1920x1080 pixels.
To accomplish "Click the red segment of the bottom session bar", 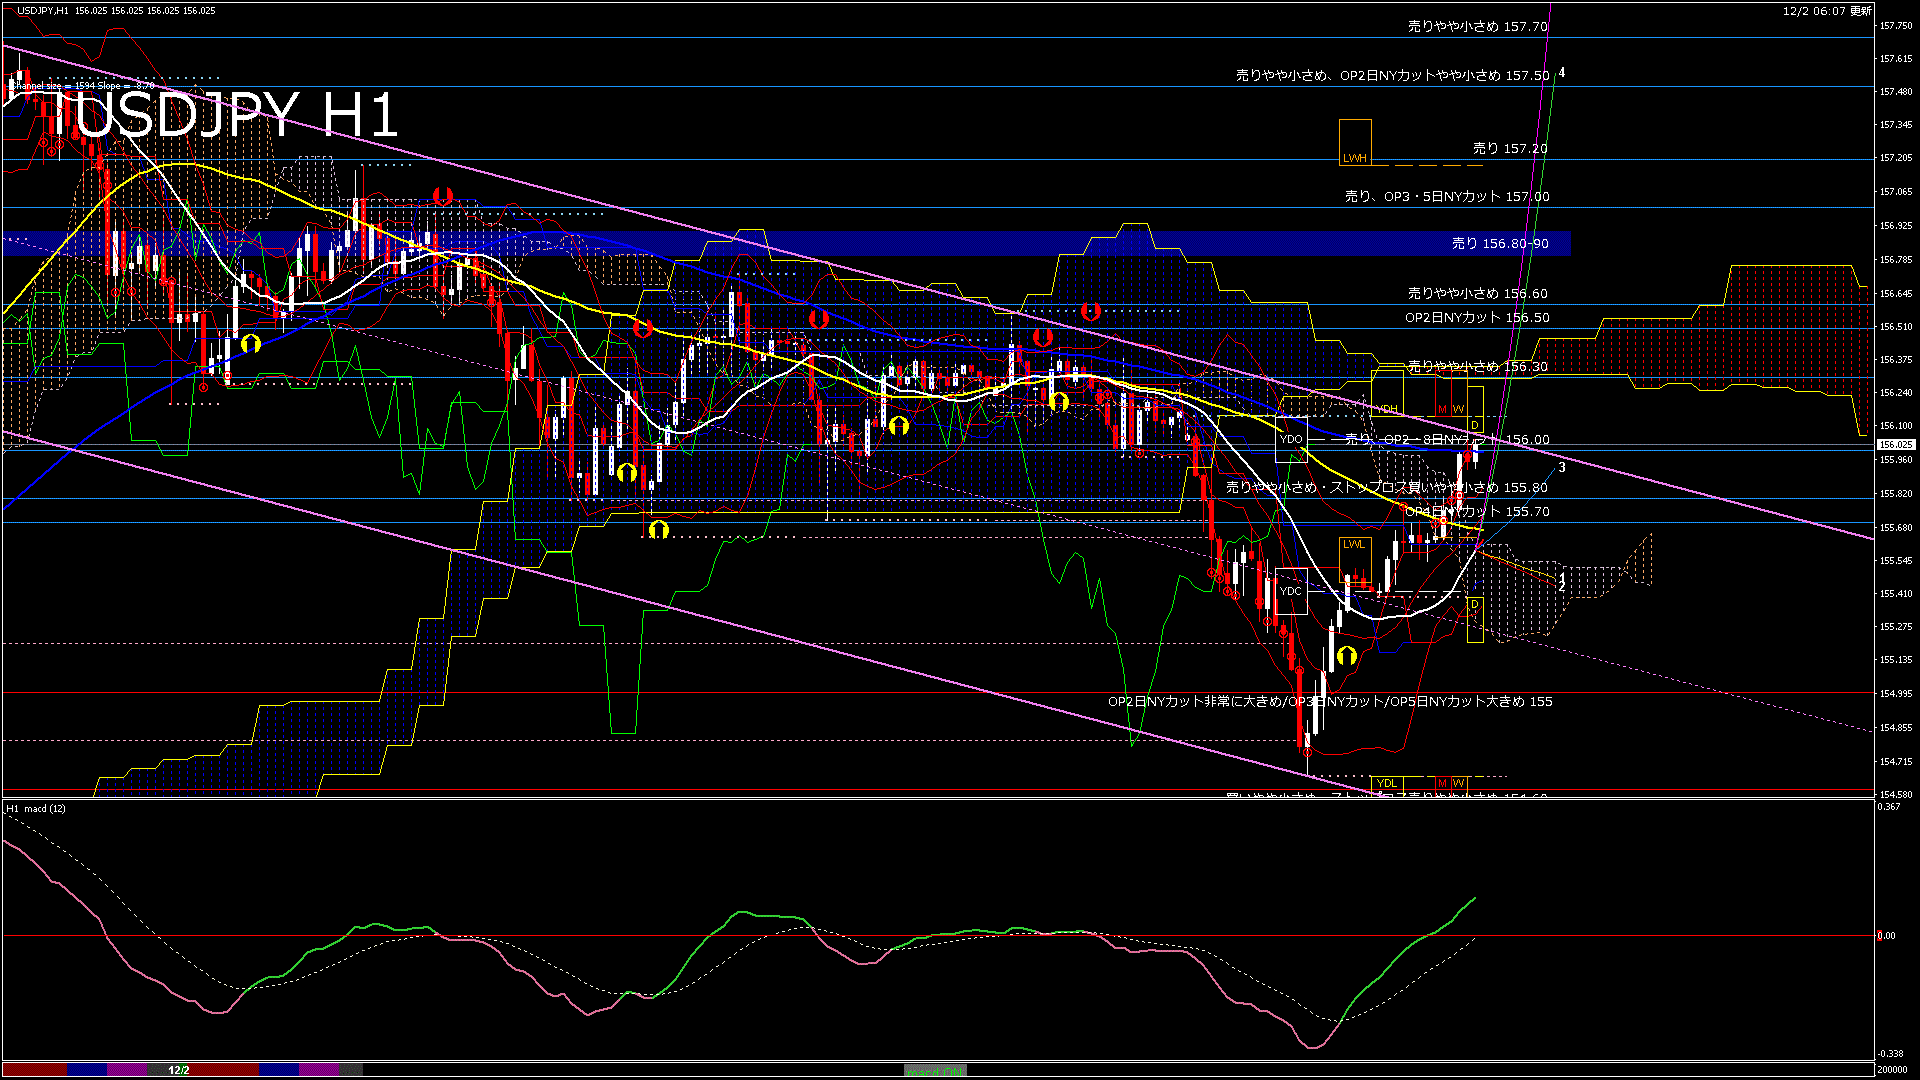I will click(x=35, y=1070).
